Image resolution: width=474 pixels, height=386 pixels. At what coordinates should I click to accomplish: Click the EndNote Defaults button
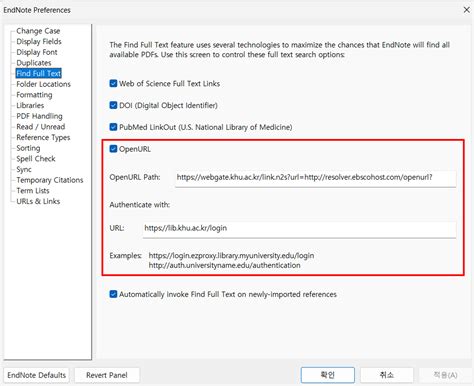pos(37,375)
